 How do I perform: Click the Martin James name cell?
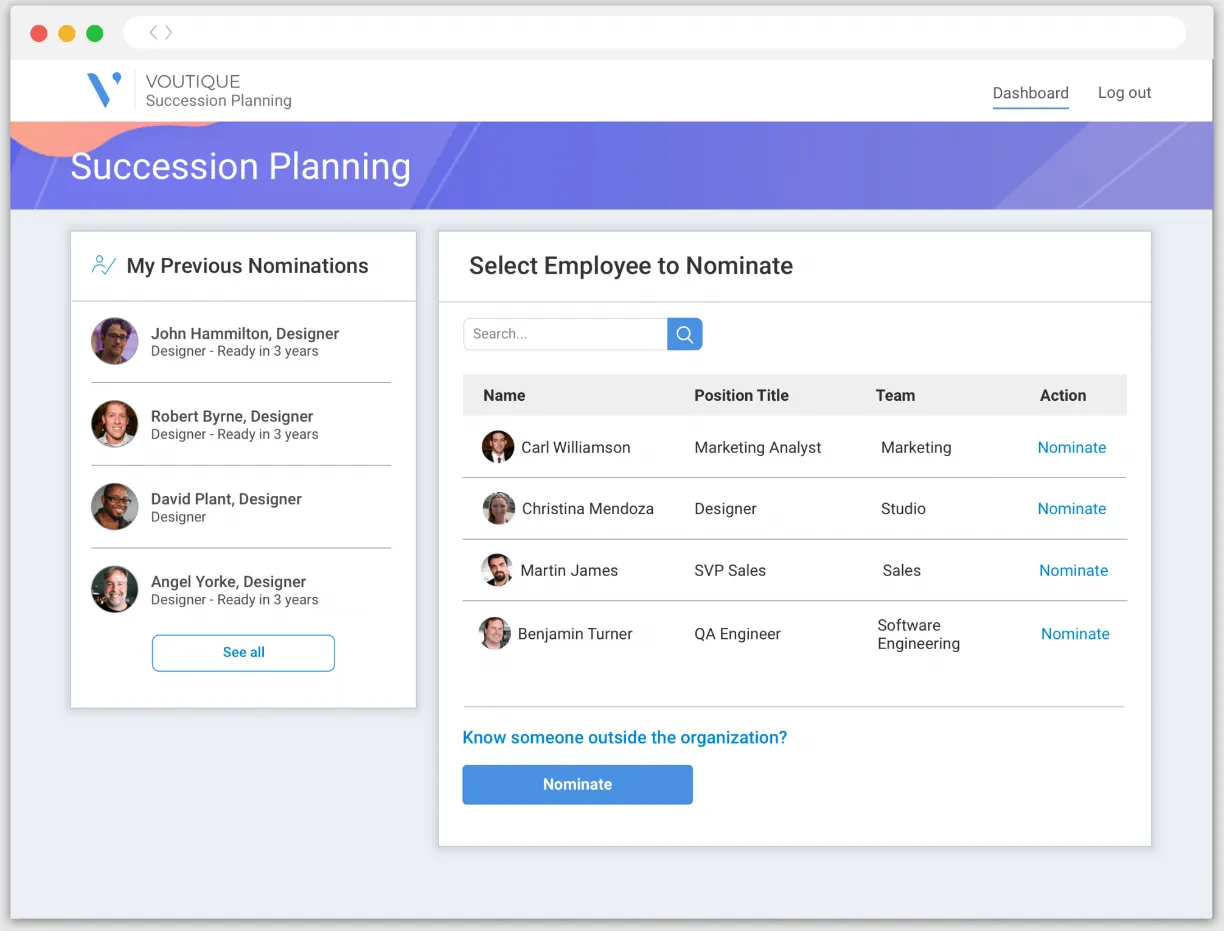point(569,570)
